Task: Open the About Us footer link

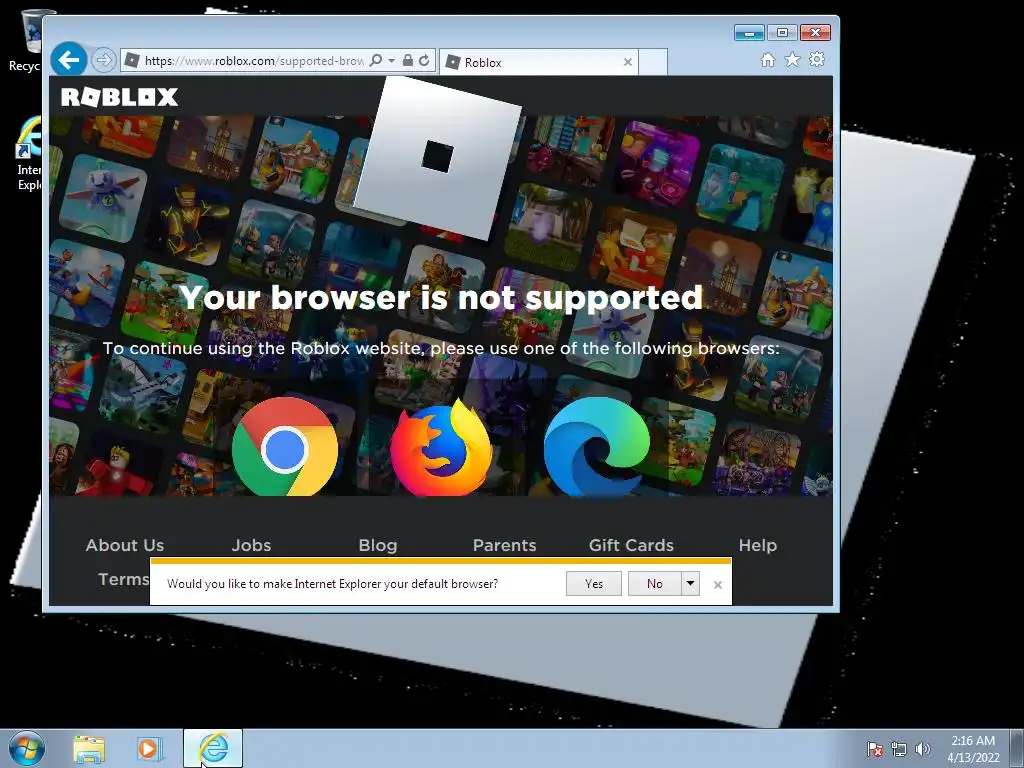Action: pos(125,545)
